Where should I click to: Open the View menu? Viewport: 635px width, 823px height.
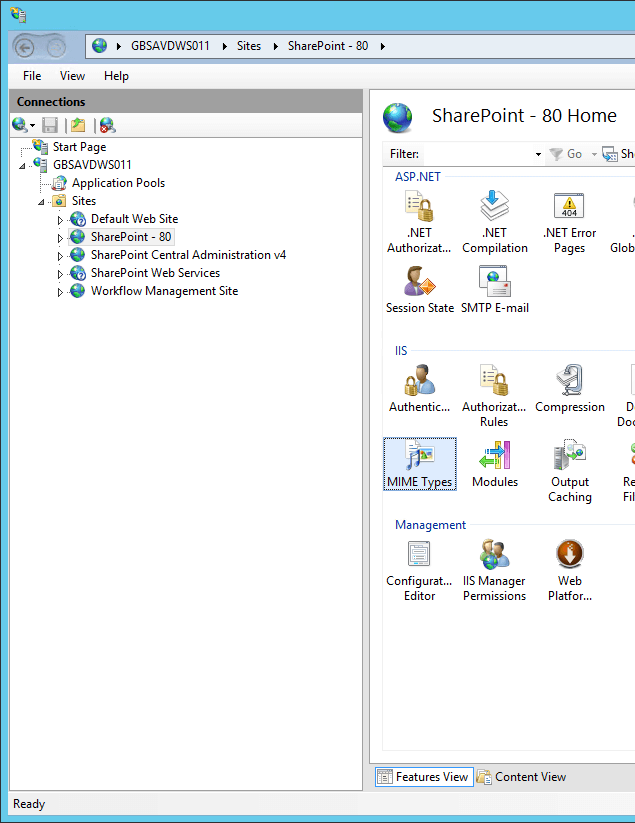point(72,76)
